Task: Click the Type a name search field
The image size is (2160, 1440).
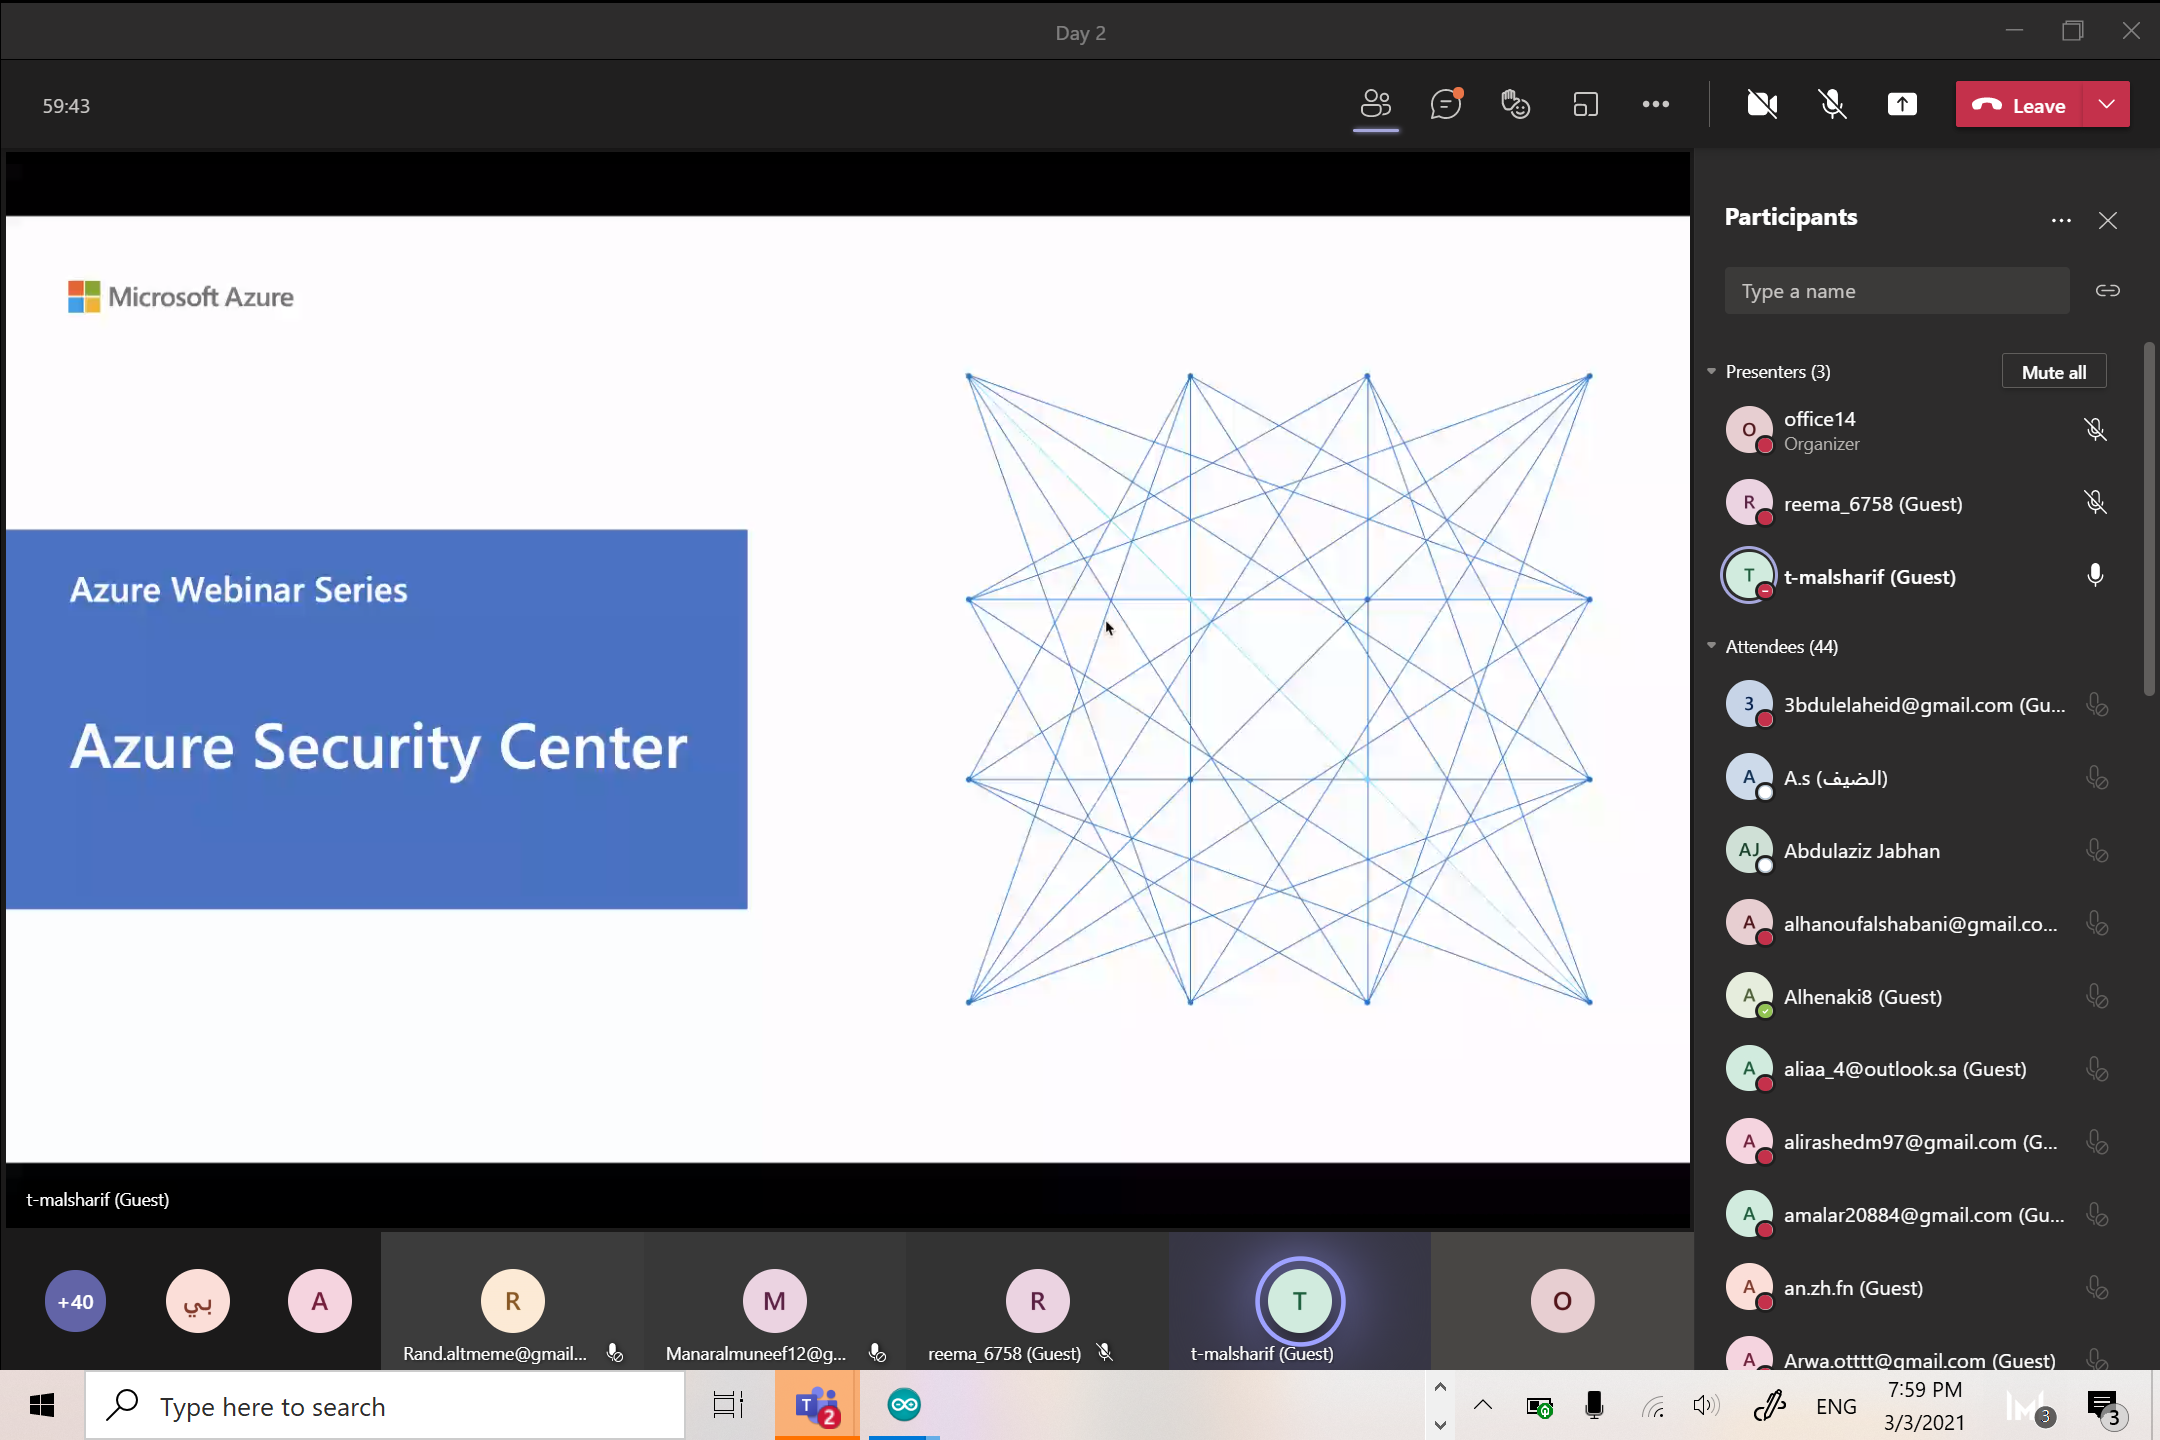Action: [1896, 291]
